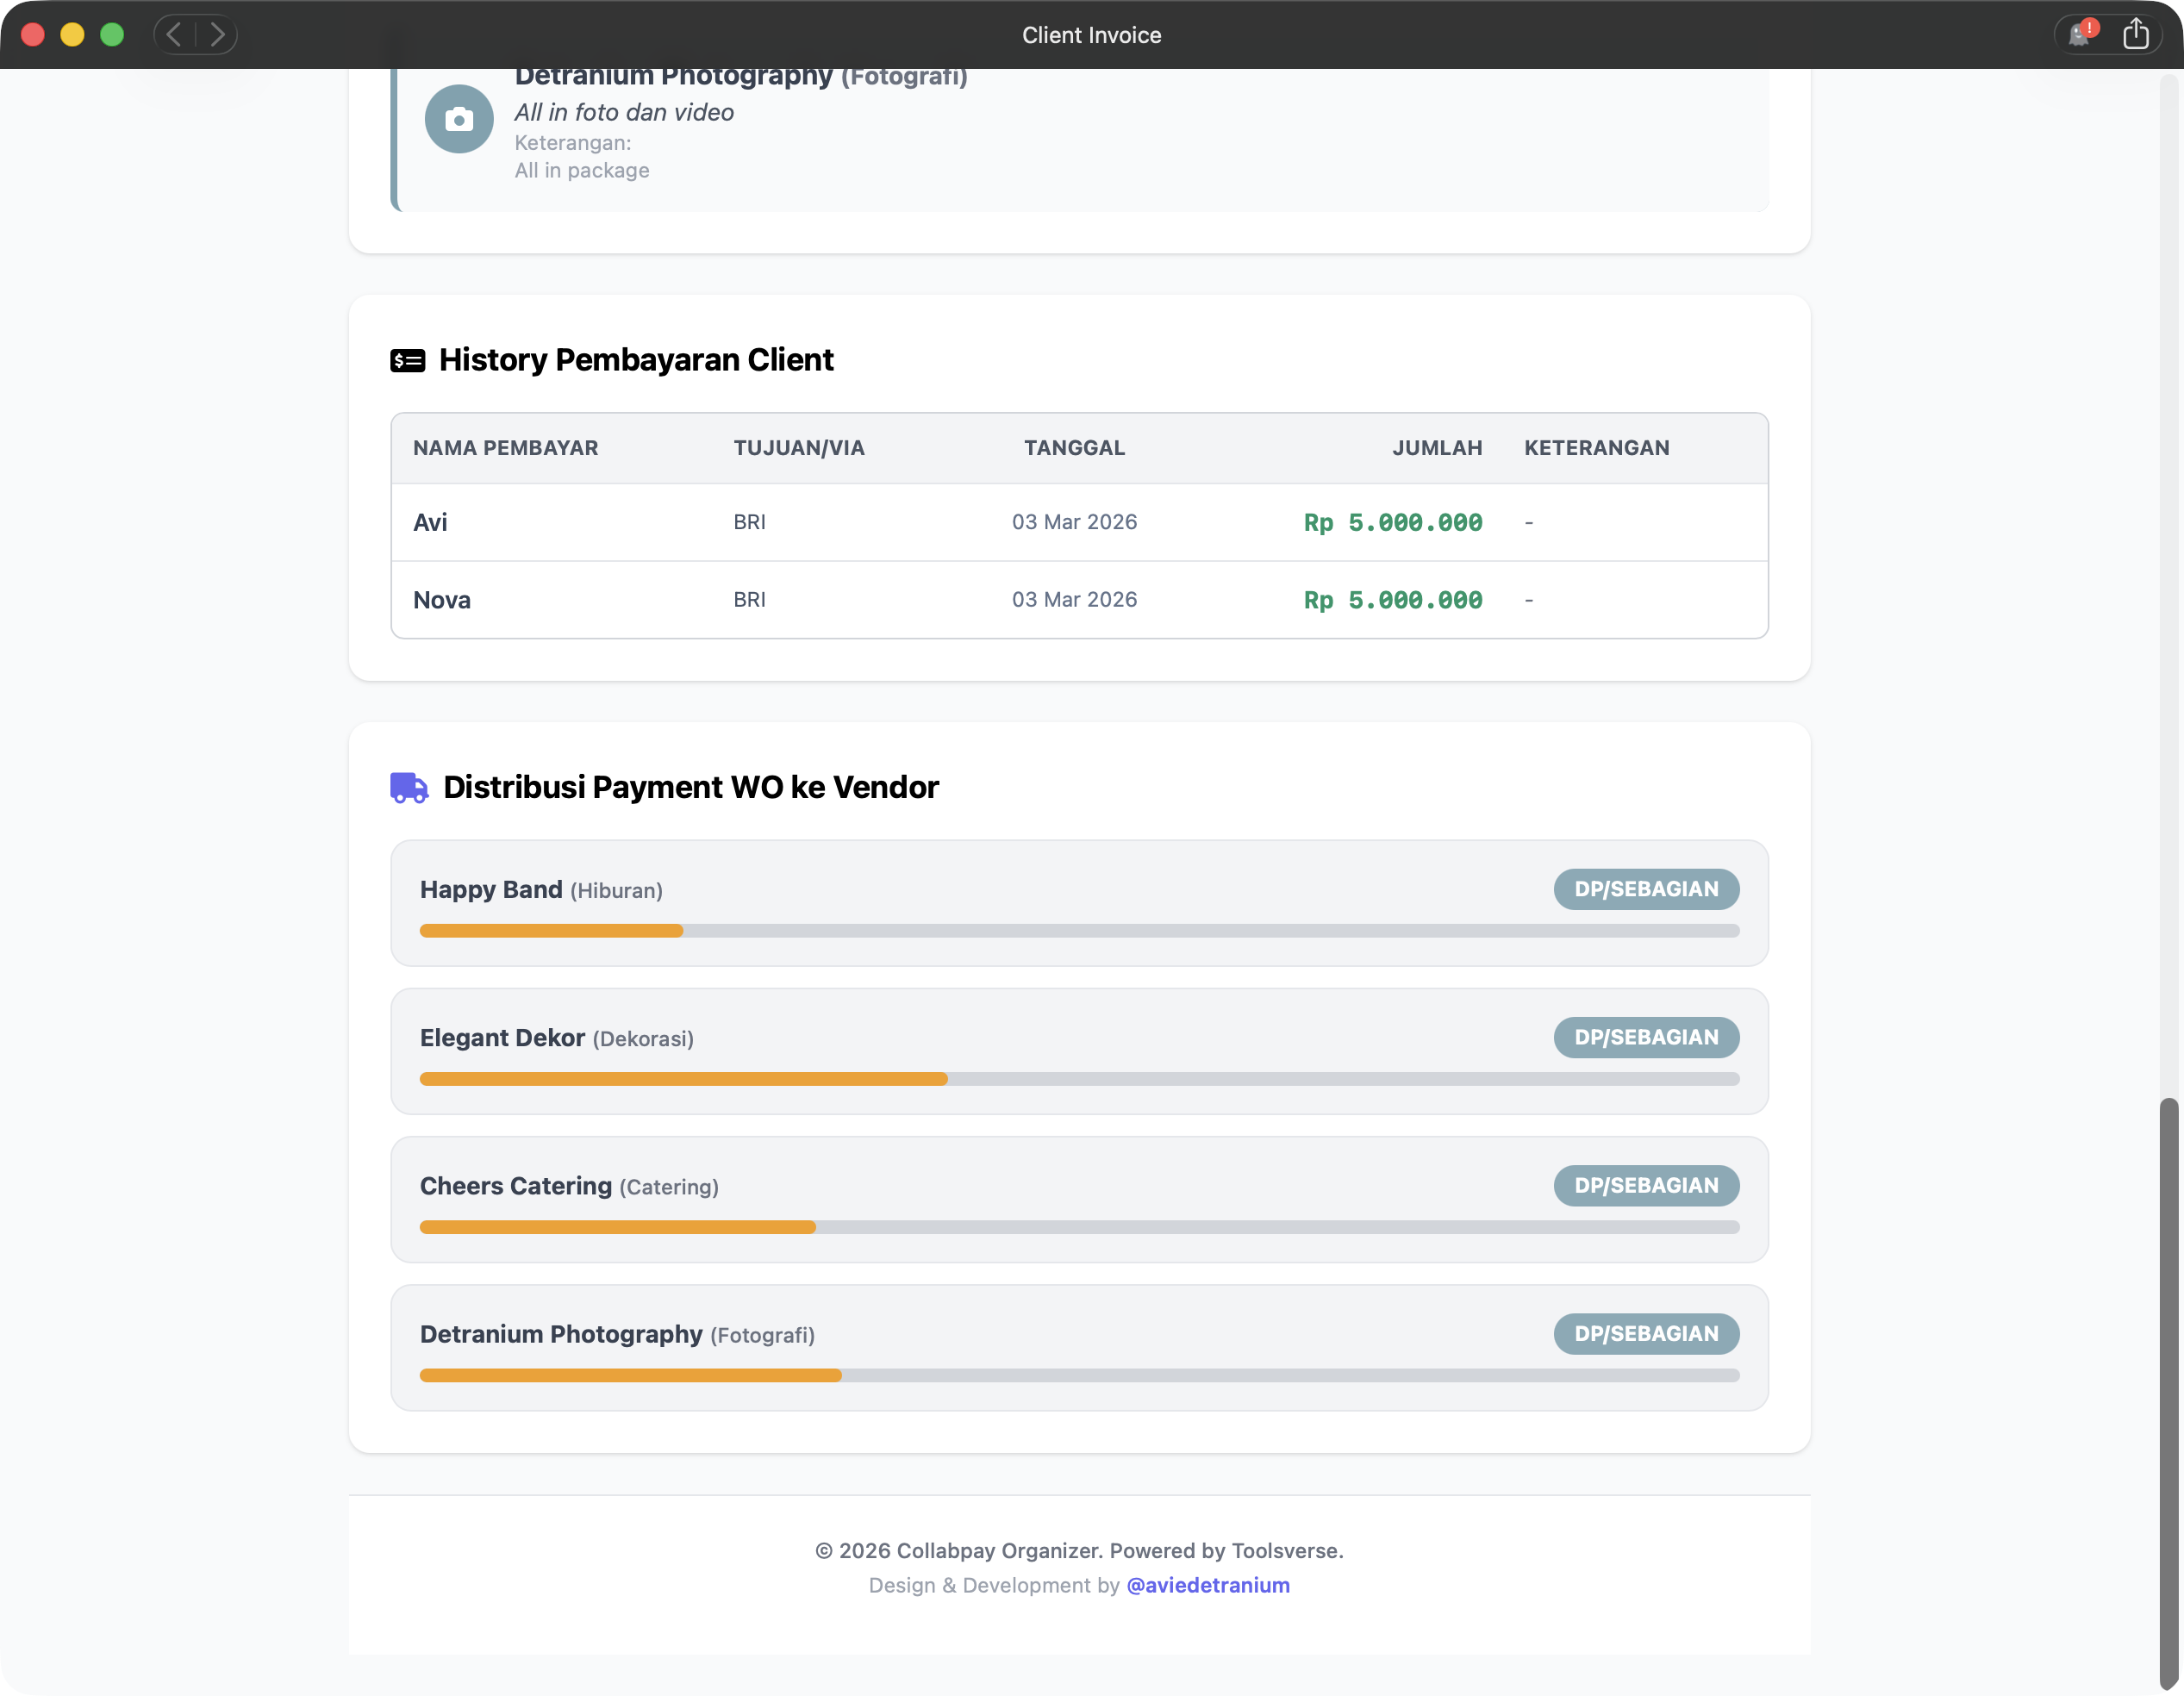Screen dimensions: 2184x1696
Task: Click the truck icon beside Distribusi Payment
Action: (x=409, y=788)
